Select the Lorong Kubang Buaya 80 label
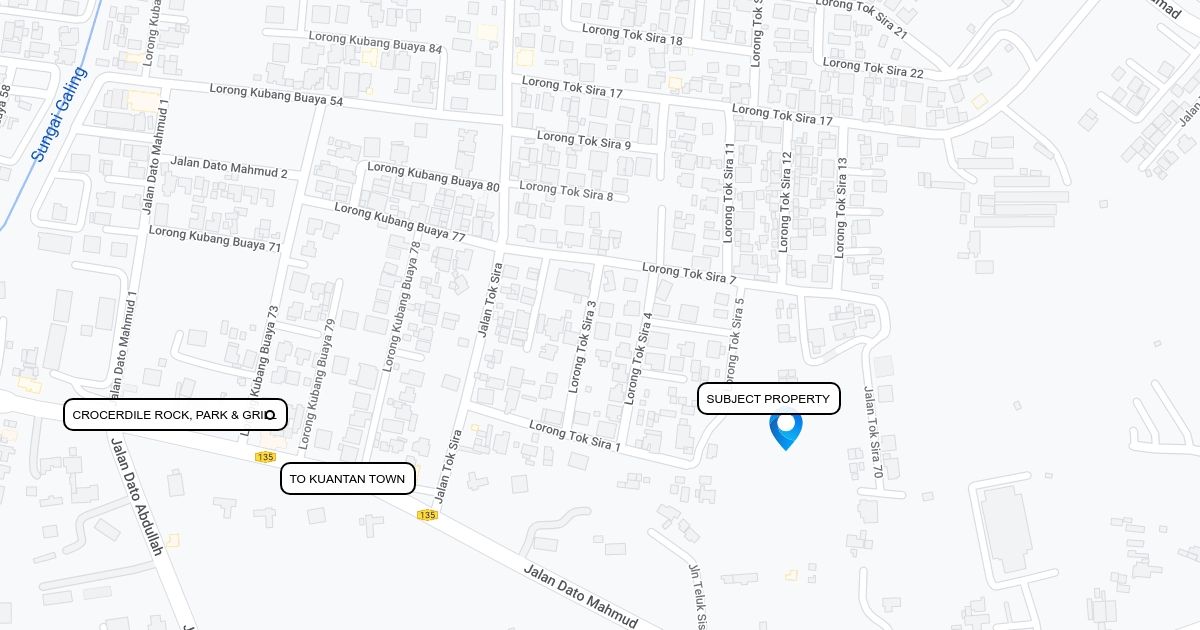 (x=433, y=177)
